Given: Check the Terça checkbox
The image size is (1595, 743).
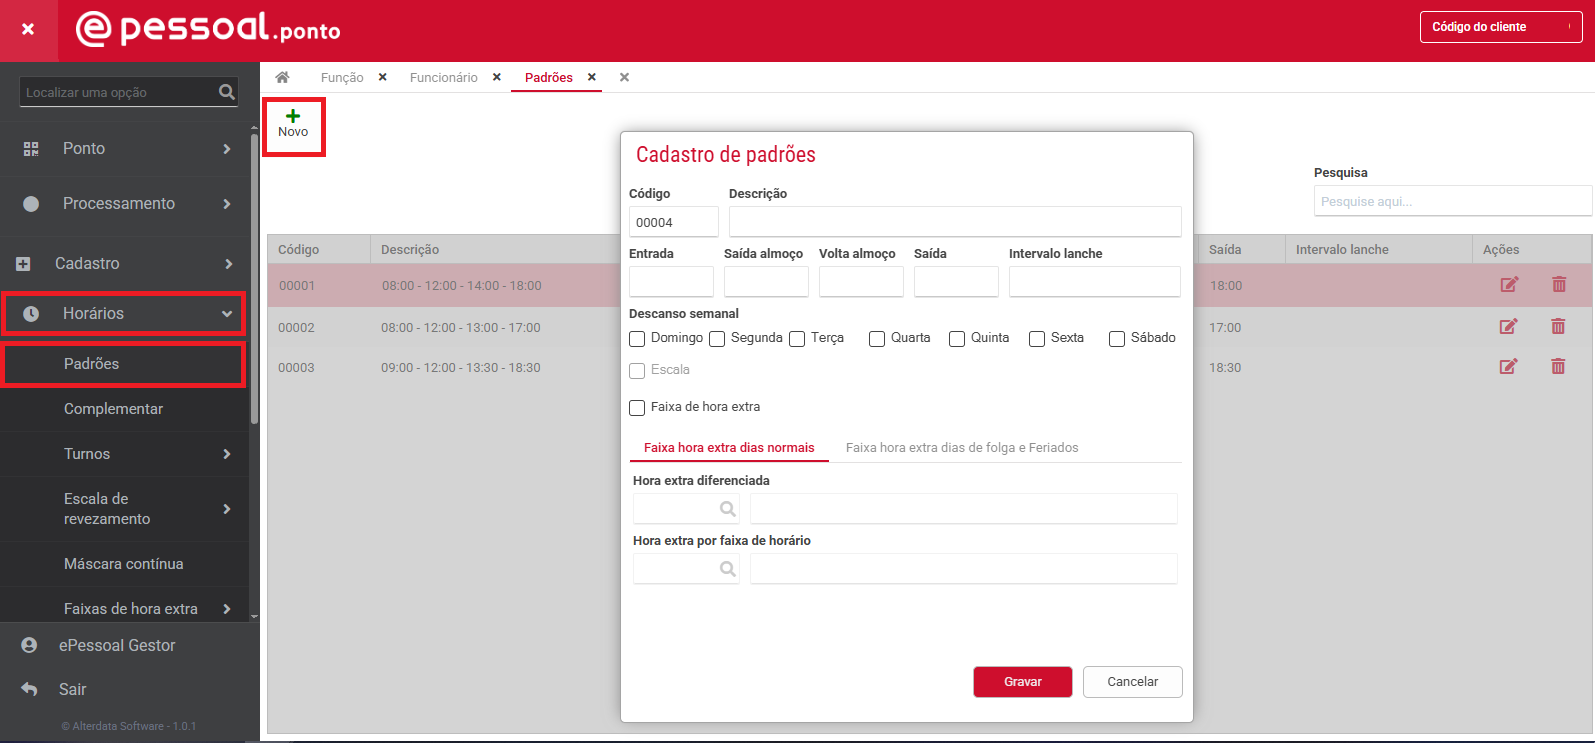Looking at the screenshot, I should click(x=797, y=339).
